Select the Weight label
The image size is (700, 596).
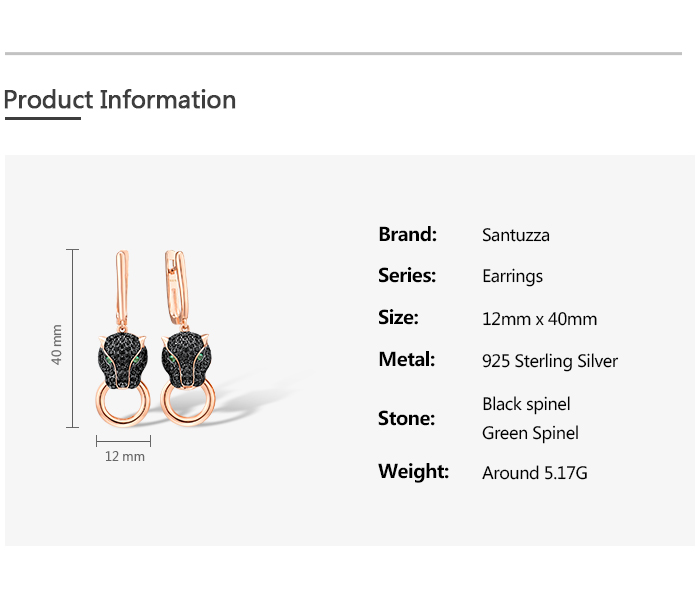pos(413,471)
